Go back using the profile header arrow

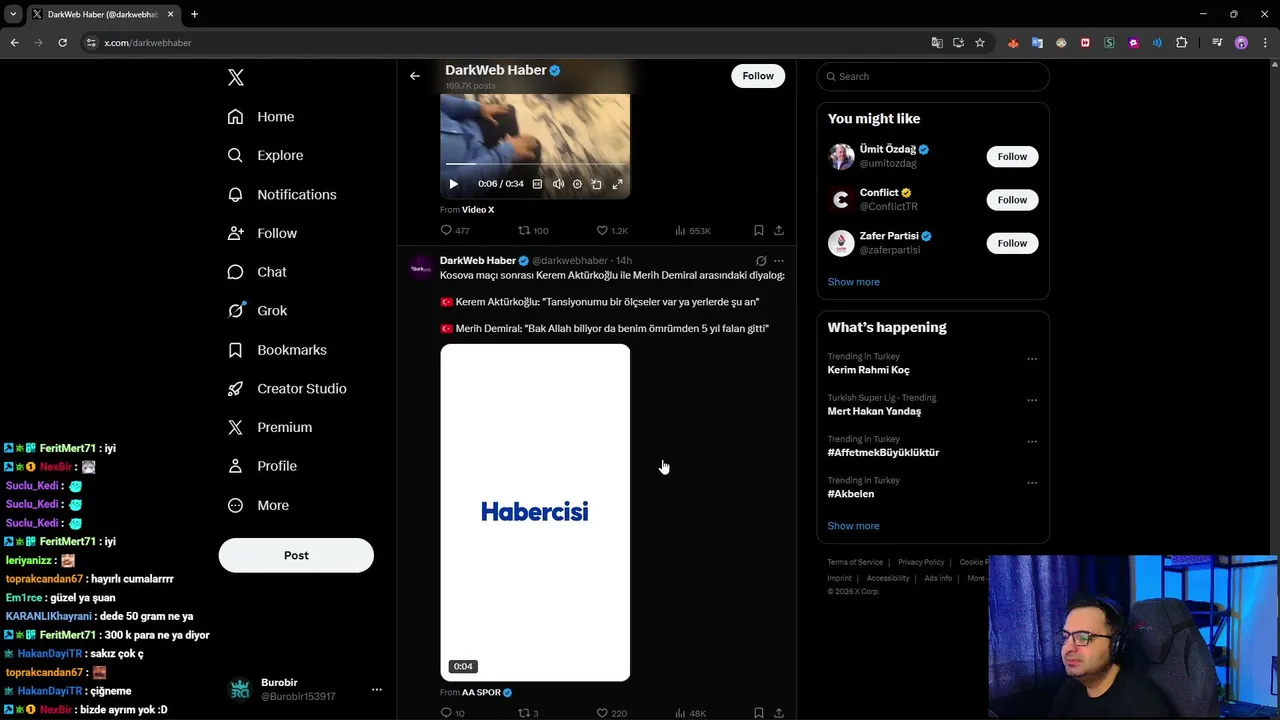414,76
